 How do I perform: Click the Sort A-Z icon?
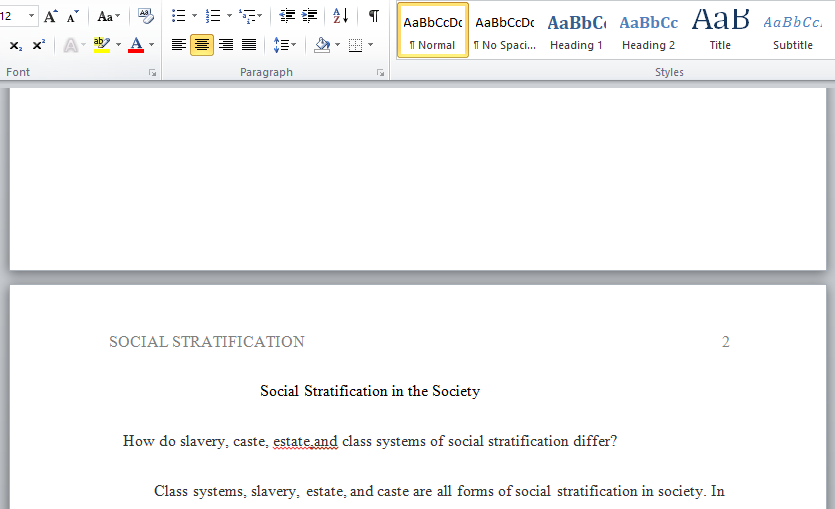[x=340, y=16]
